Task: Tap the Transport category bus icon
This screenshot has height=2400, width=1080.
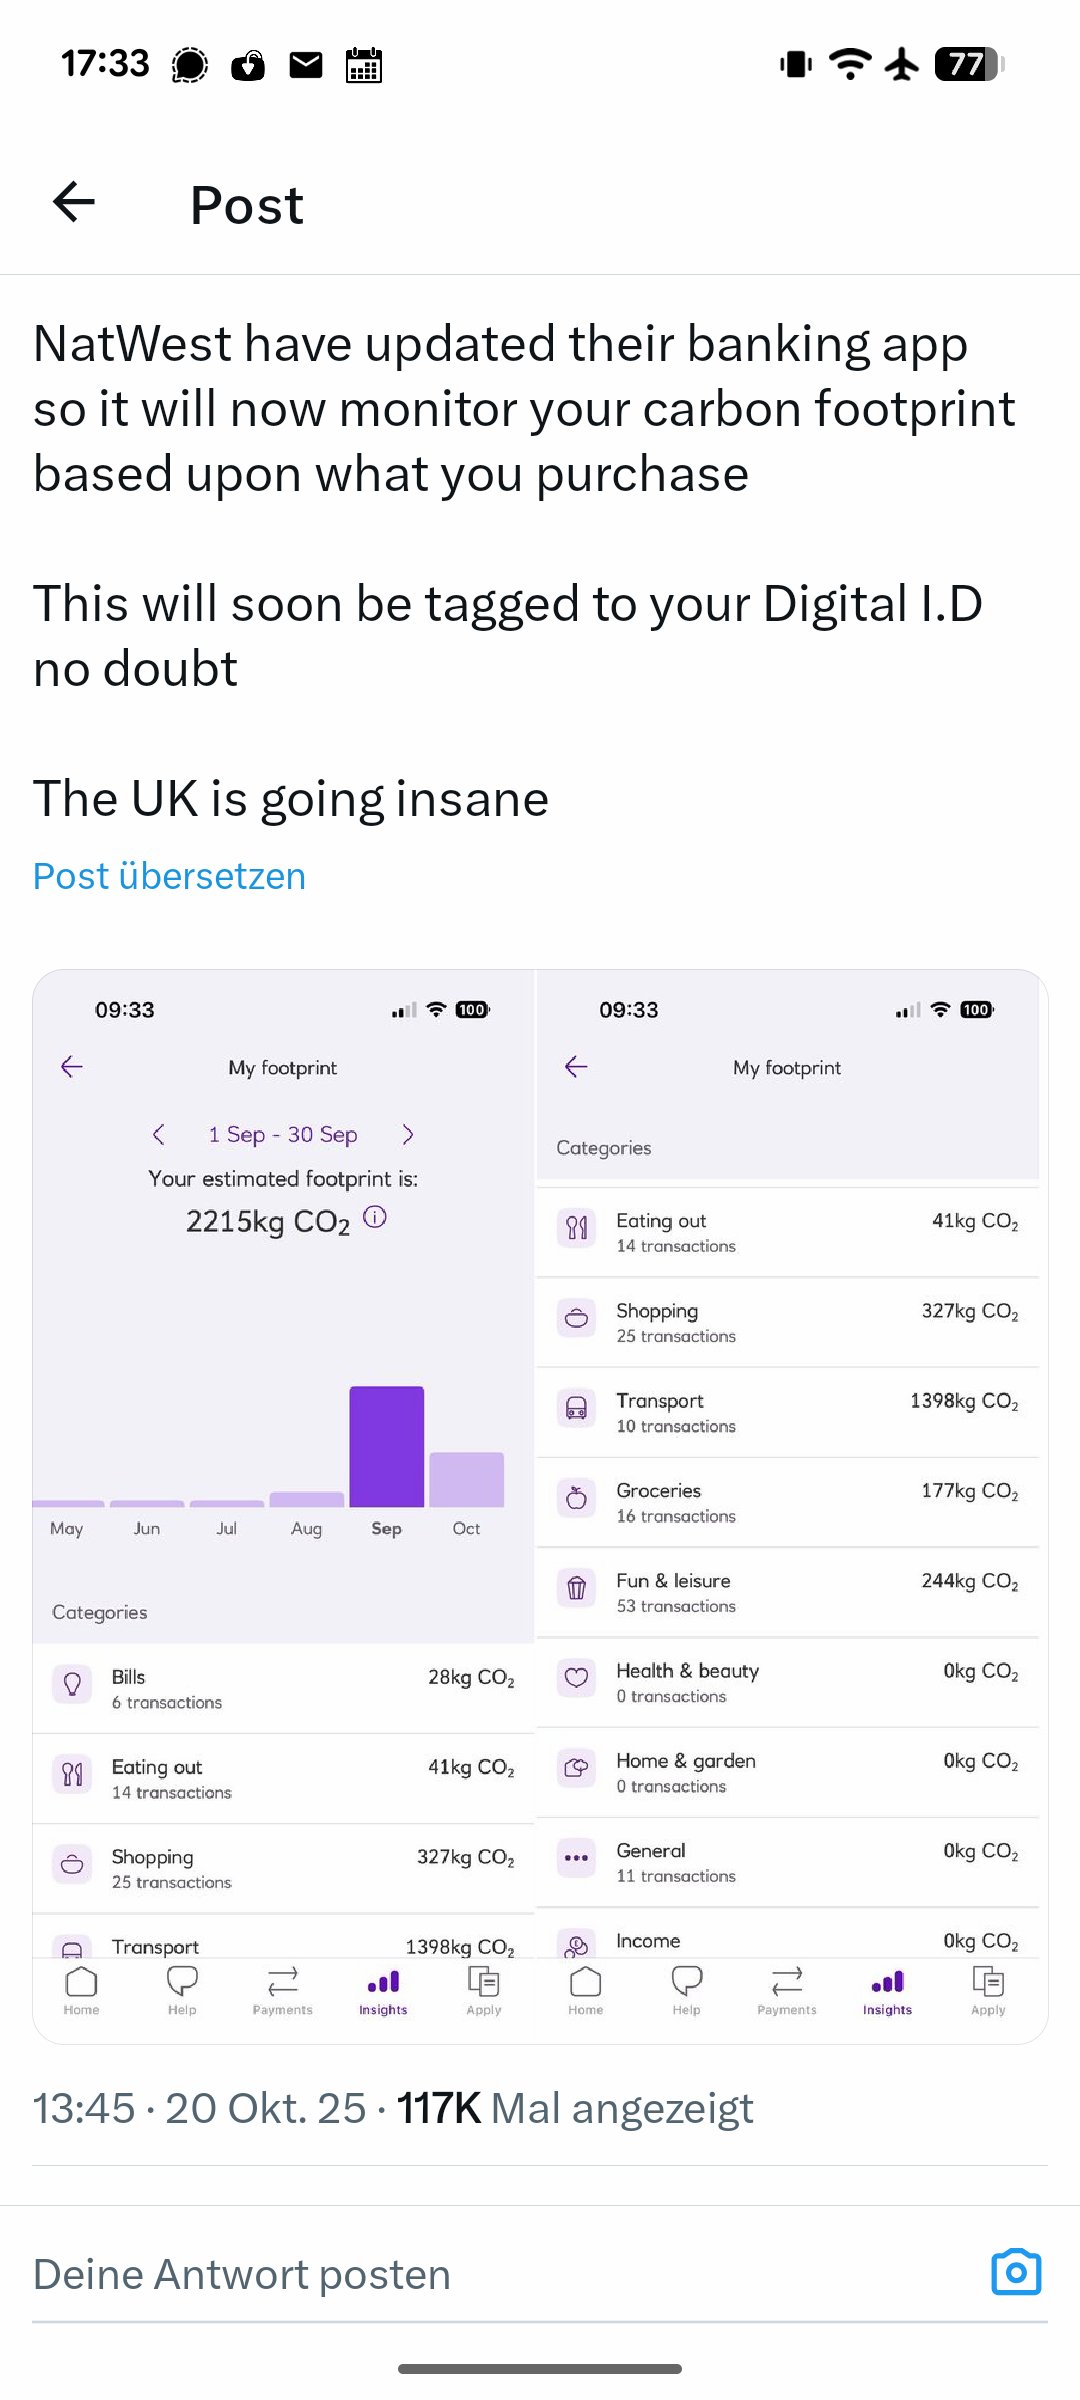Action: coord(576,1410)
